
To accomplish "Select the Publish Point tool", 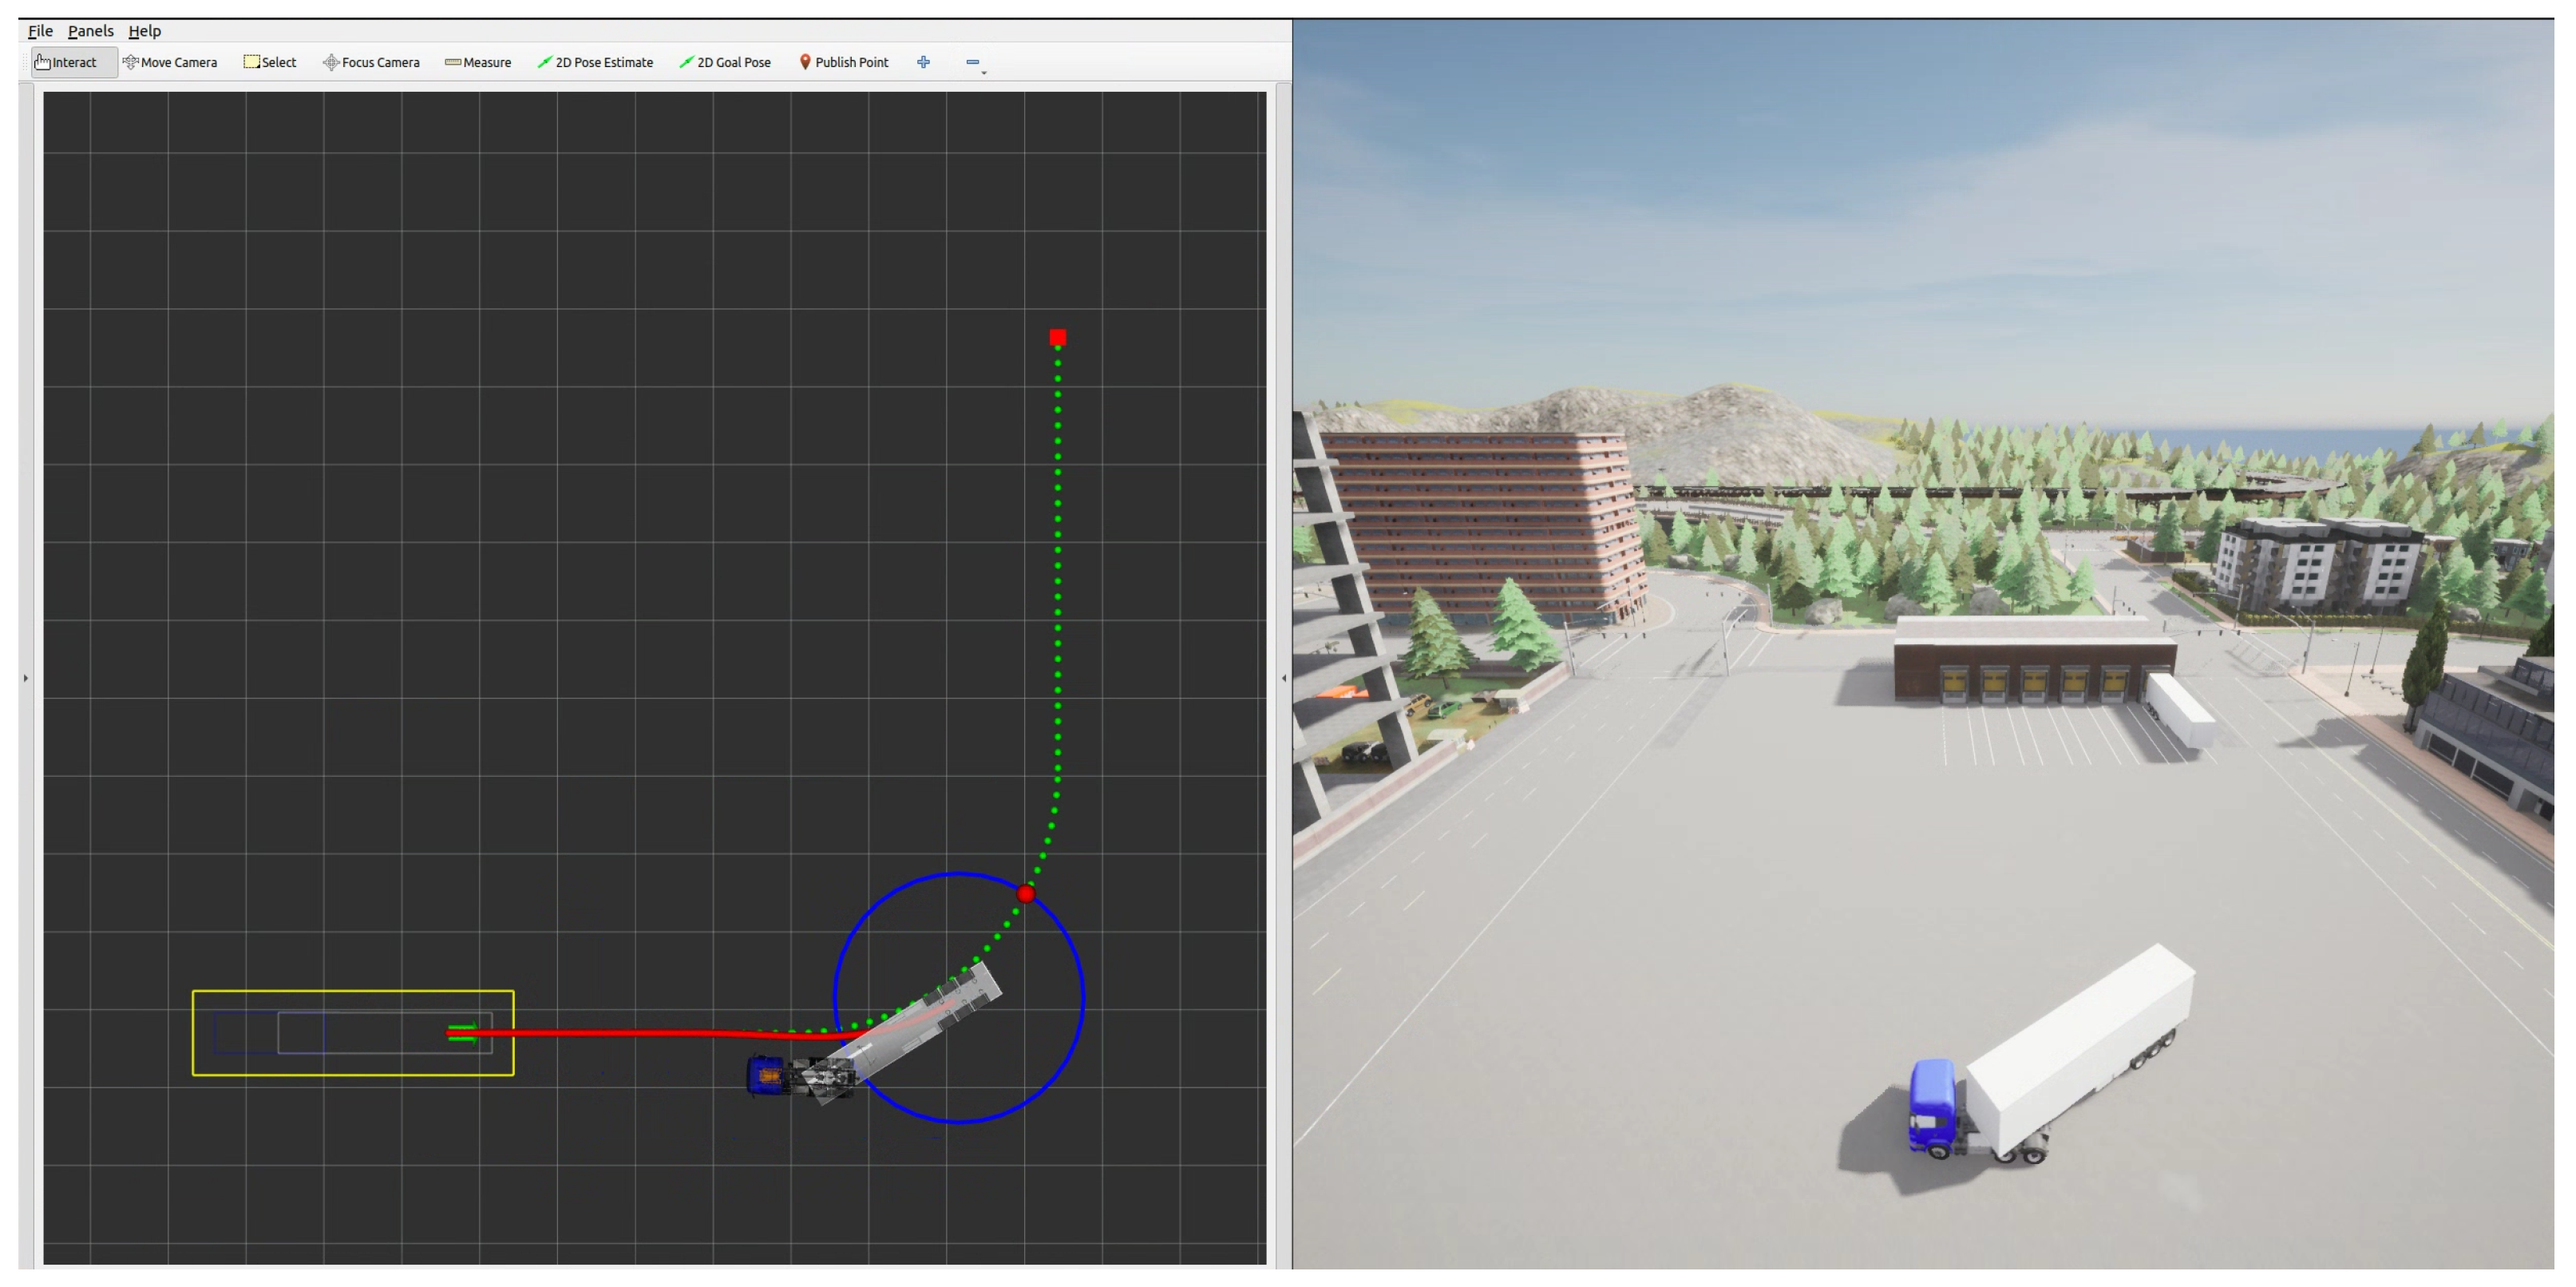I will click(x=844, y=62).
